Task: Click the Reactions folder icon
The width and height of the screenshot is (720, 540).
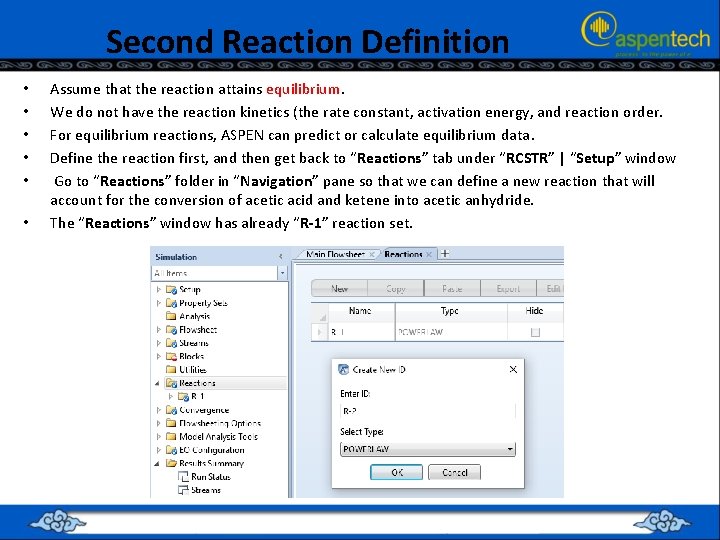Action: click(171, 383)
